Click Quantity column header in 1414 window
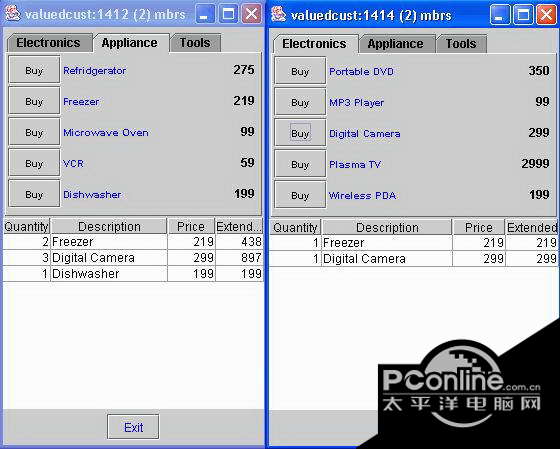Screen dimensions: 560x449 [295, 228]
